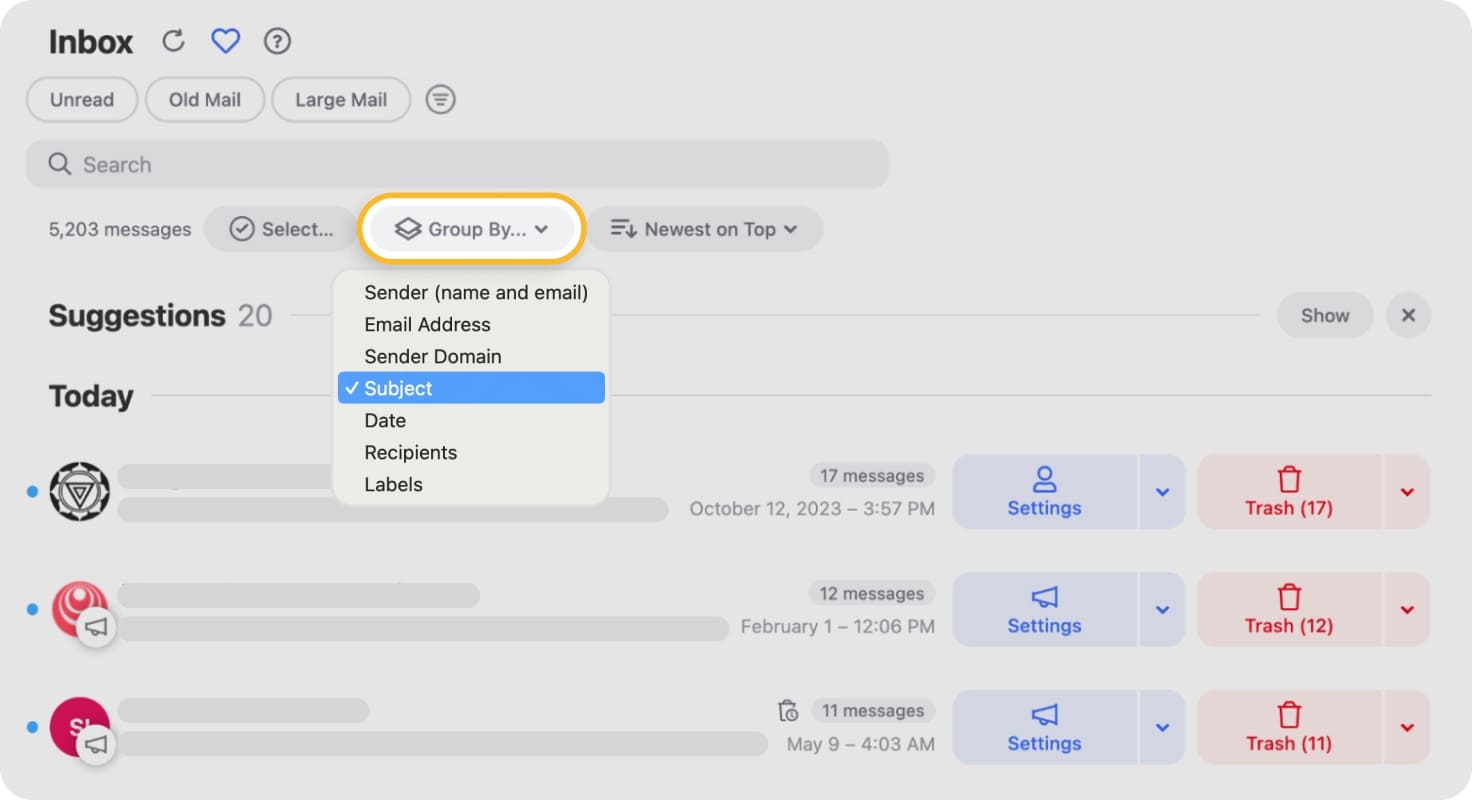Open the help question mark icon

pyautogui.click(x=277, y=41)
